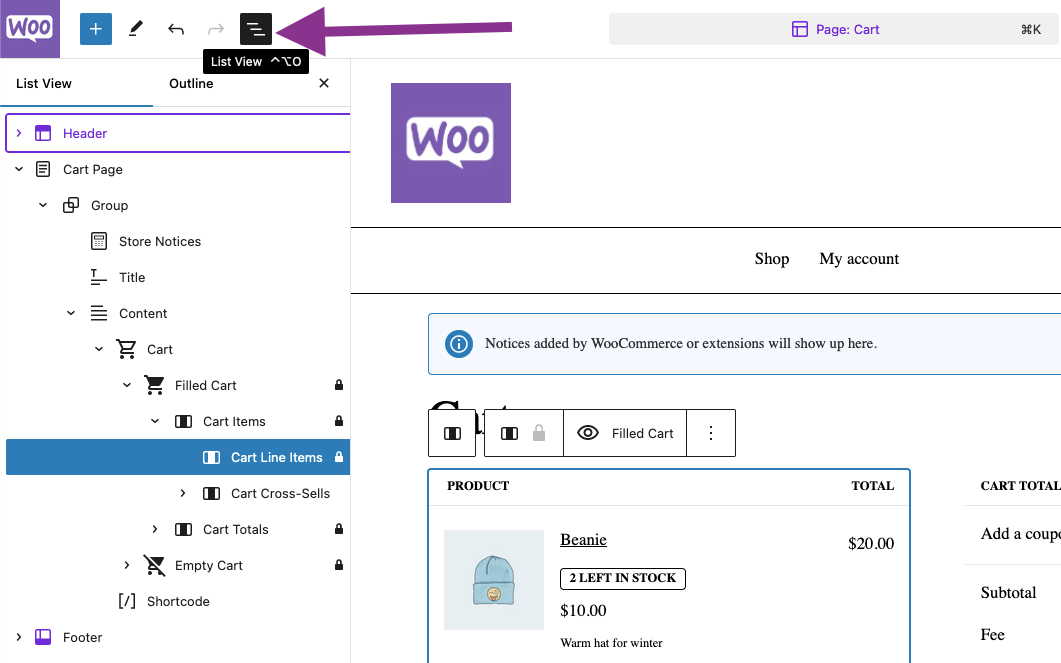Click the Undo arrow icon
Screen dimensions: 1061x663
(x=176, y=28)
